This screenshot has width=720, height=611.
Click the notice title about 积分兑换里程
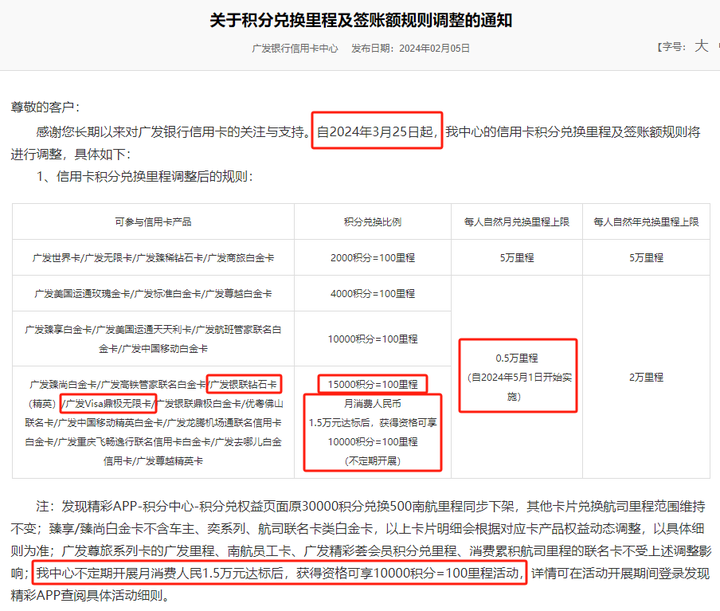[360, 20]
